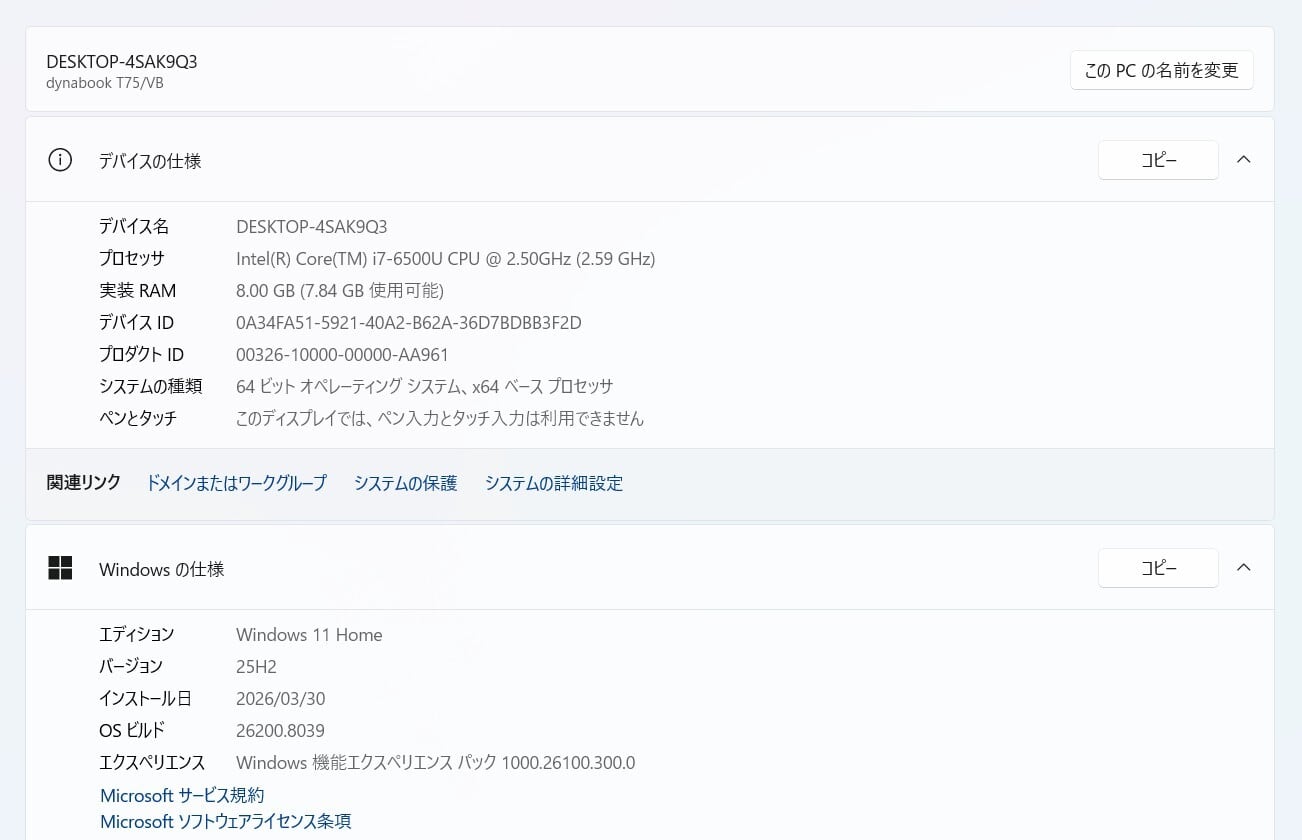Select the デバイス名 value DESKTOP-4SAK9Q3

pyautogui.click(x=311, y=226)
